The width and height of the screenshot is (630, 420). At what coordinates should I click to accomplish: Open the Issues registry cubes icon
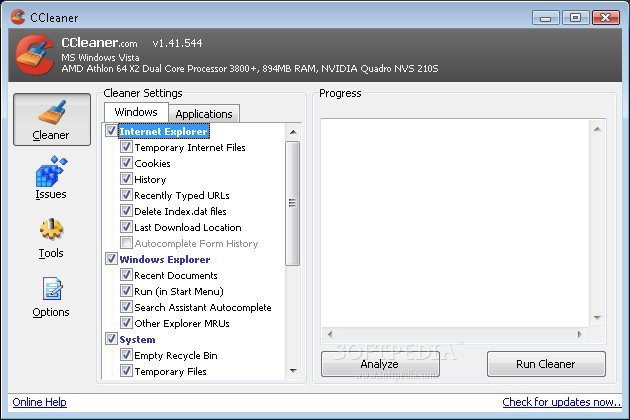point(51,171)
